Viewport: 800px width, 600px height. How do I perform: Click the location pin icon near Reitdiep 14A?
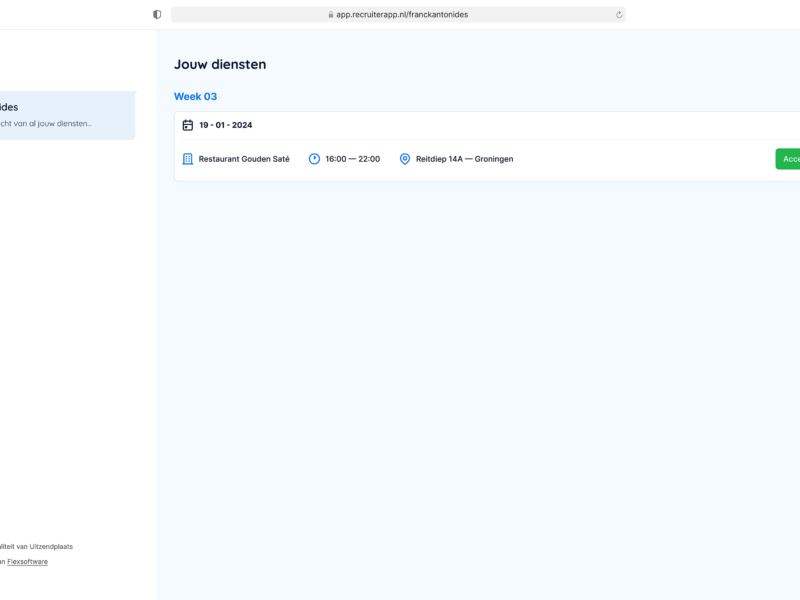point(404,158)
